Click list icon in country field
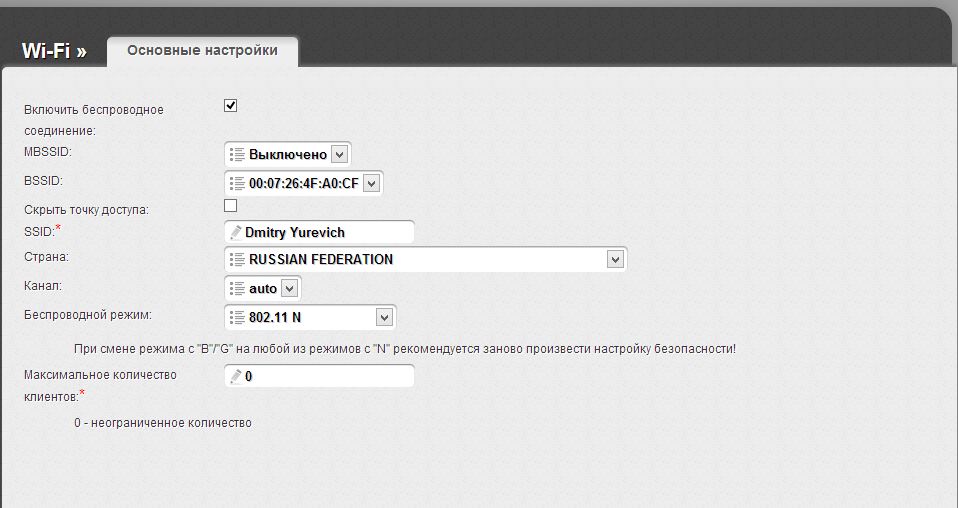Image resolution: width=958 pixels, height=508 pixels. pyautogui.click(x=237, y=259)
